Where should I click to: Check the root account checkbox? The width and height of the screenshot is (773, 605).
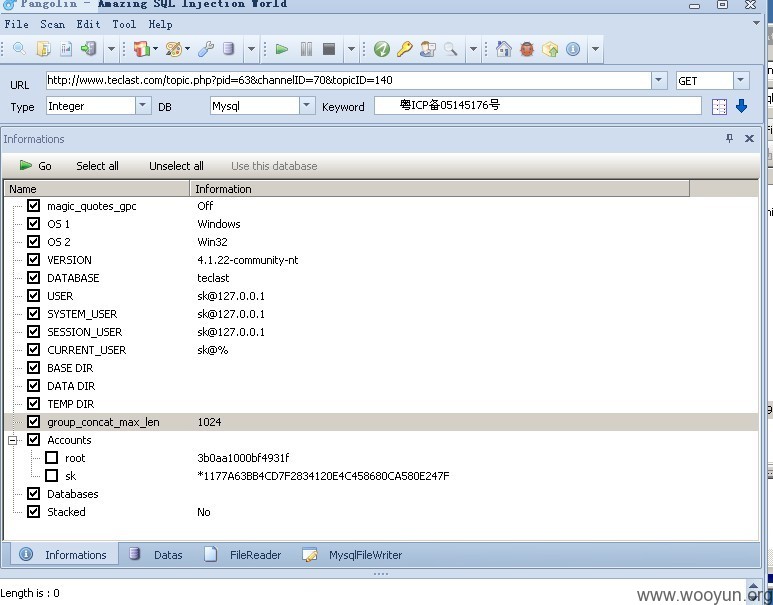click(x=51, y=458)
